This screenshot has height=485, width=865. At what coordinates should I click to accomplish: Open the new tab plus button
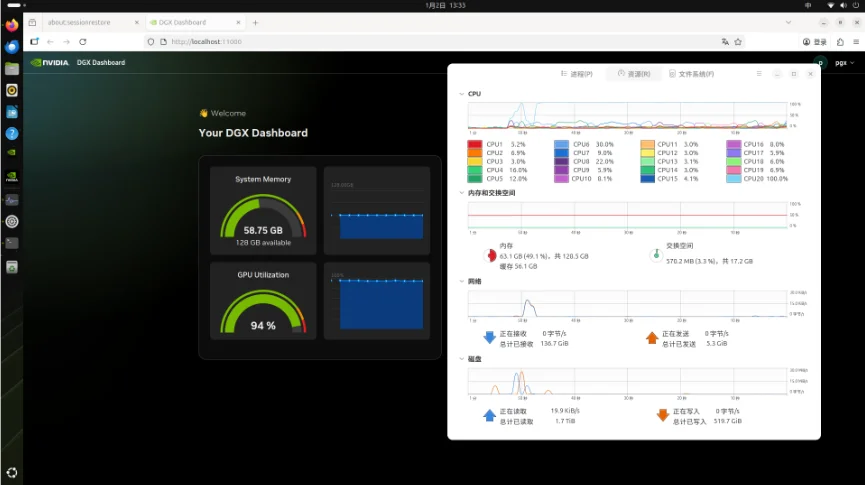255,22
